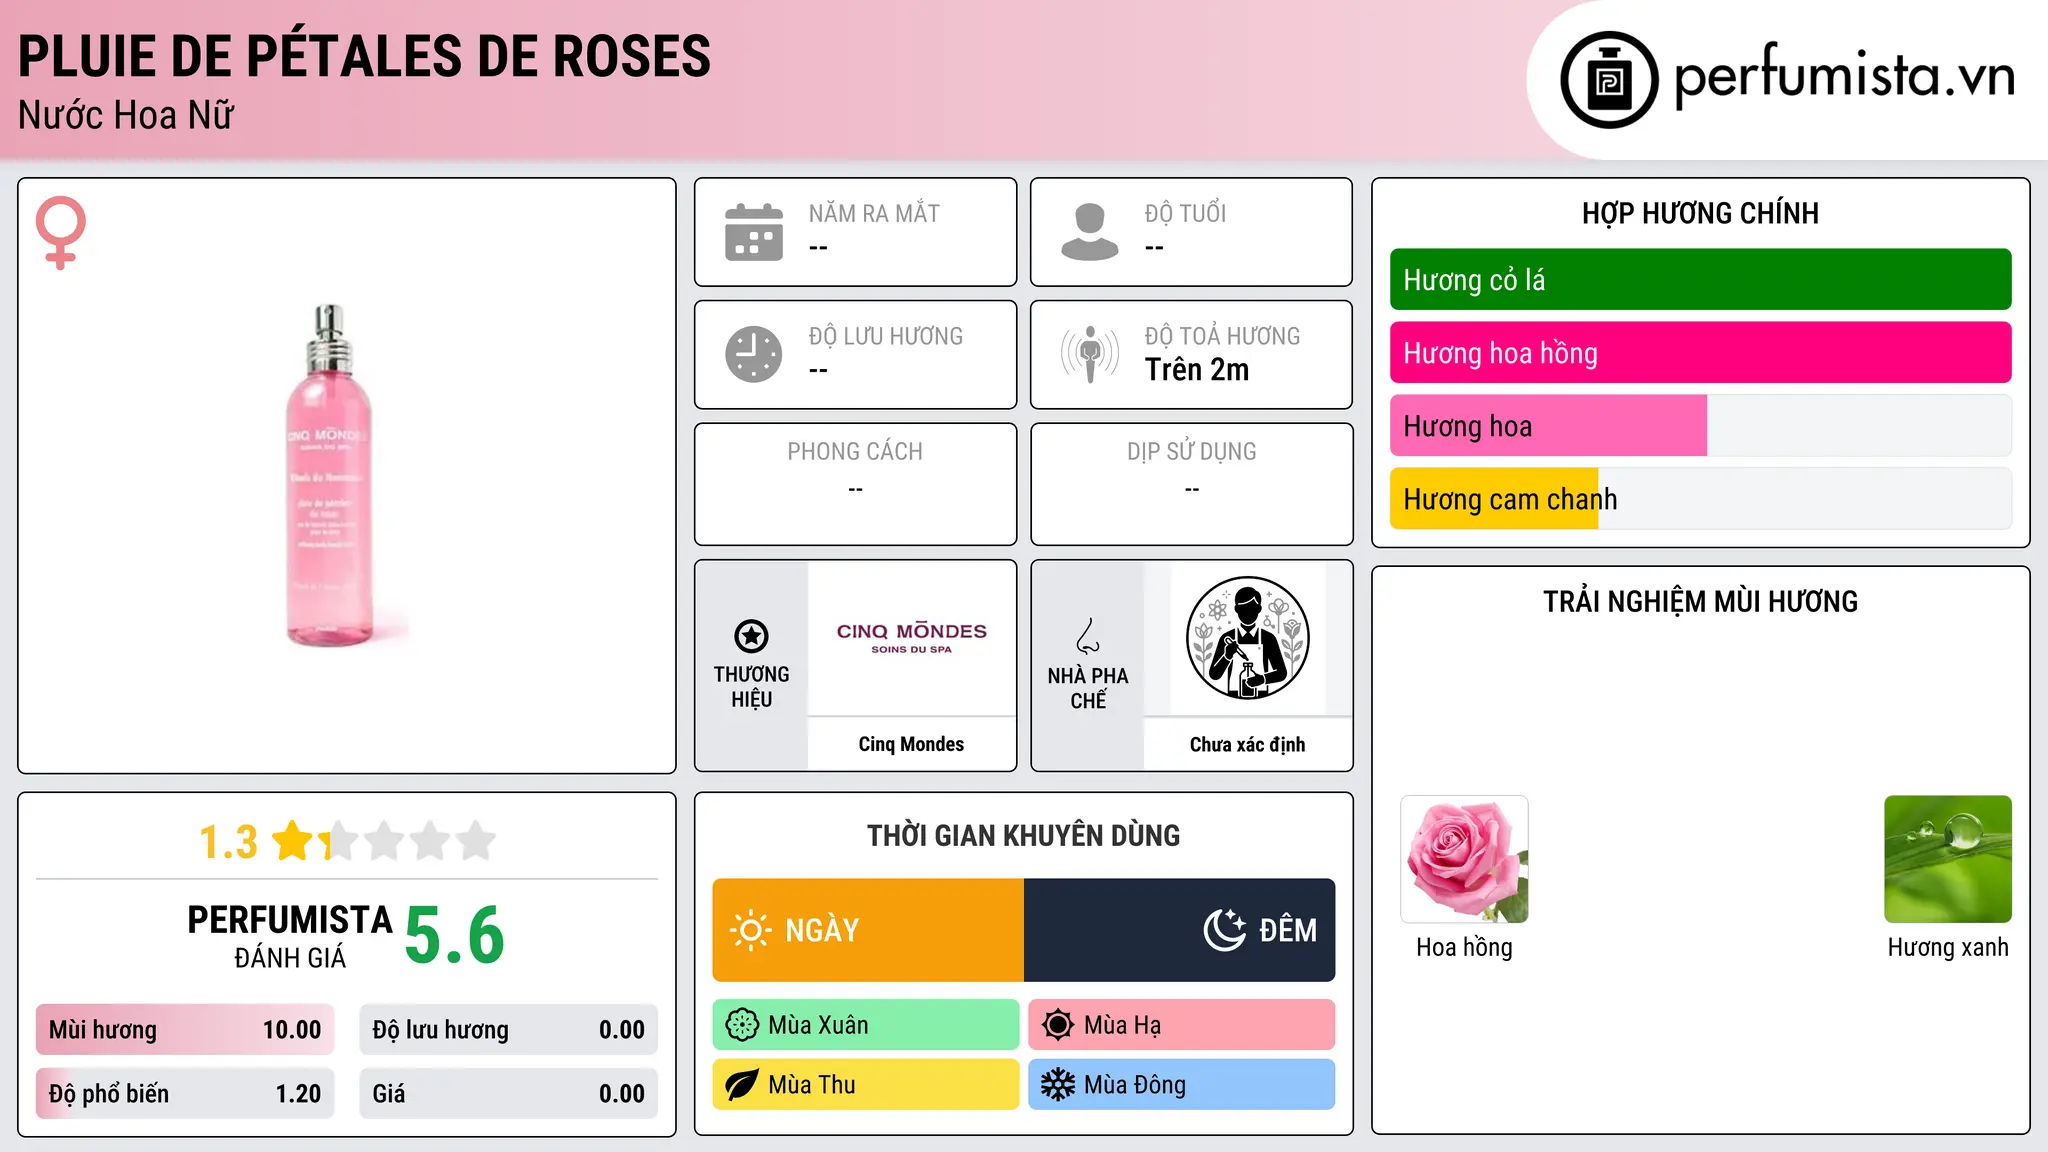Click the Thời gian khuyên dùng heading
Screen dimensions: 2048x1152
(x=1023, y=835)
